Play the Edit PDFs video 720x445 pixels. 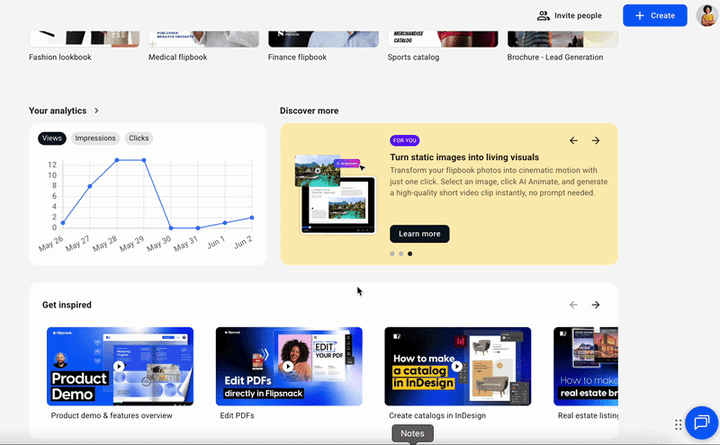click(x=288, y=366)
